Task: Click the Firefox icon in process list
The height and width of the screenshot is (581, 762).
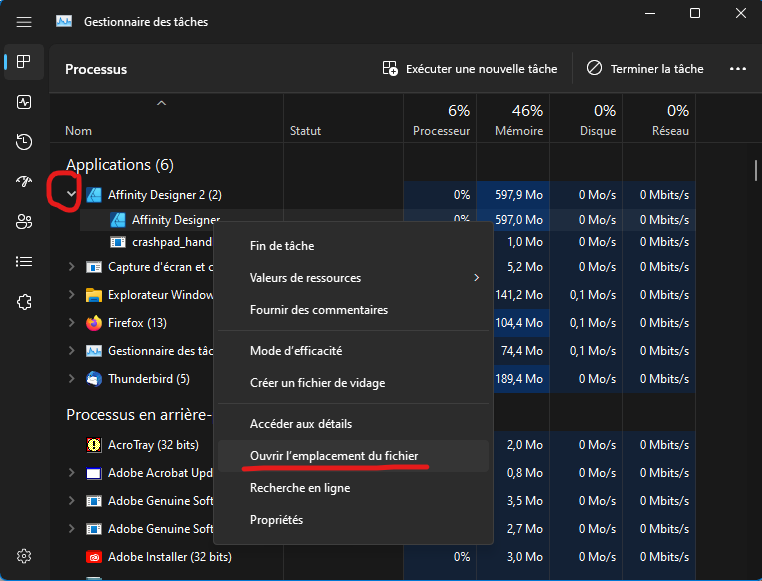Action: pyautogui.click(x=94, y=323)
